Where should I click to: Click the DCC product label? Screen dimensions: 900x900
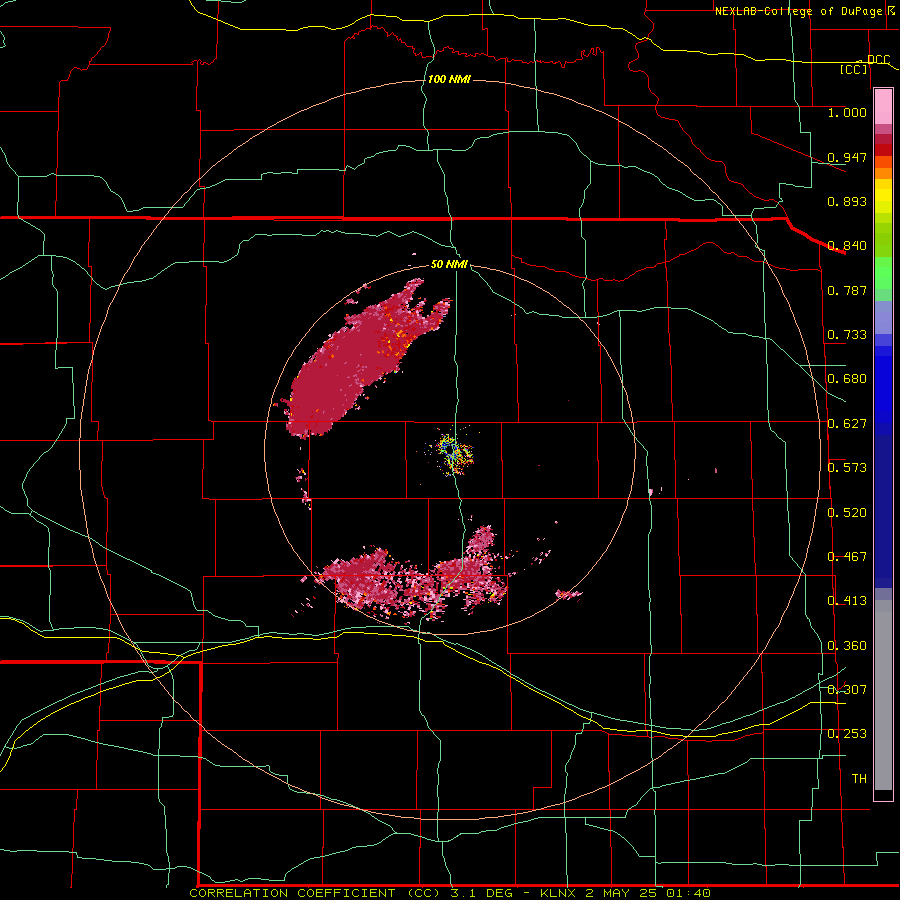pyautogui.click(x=878, y=60)
